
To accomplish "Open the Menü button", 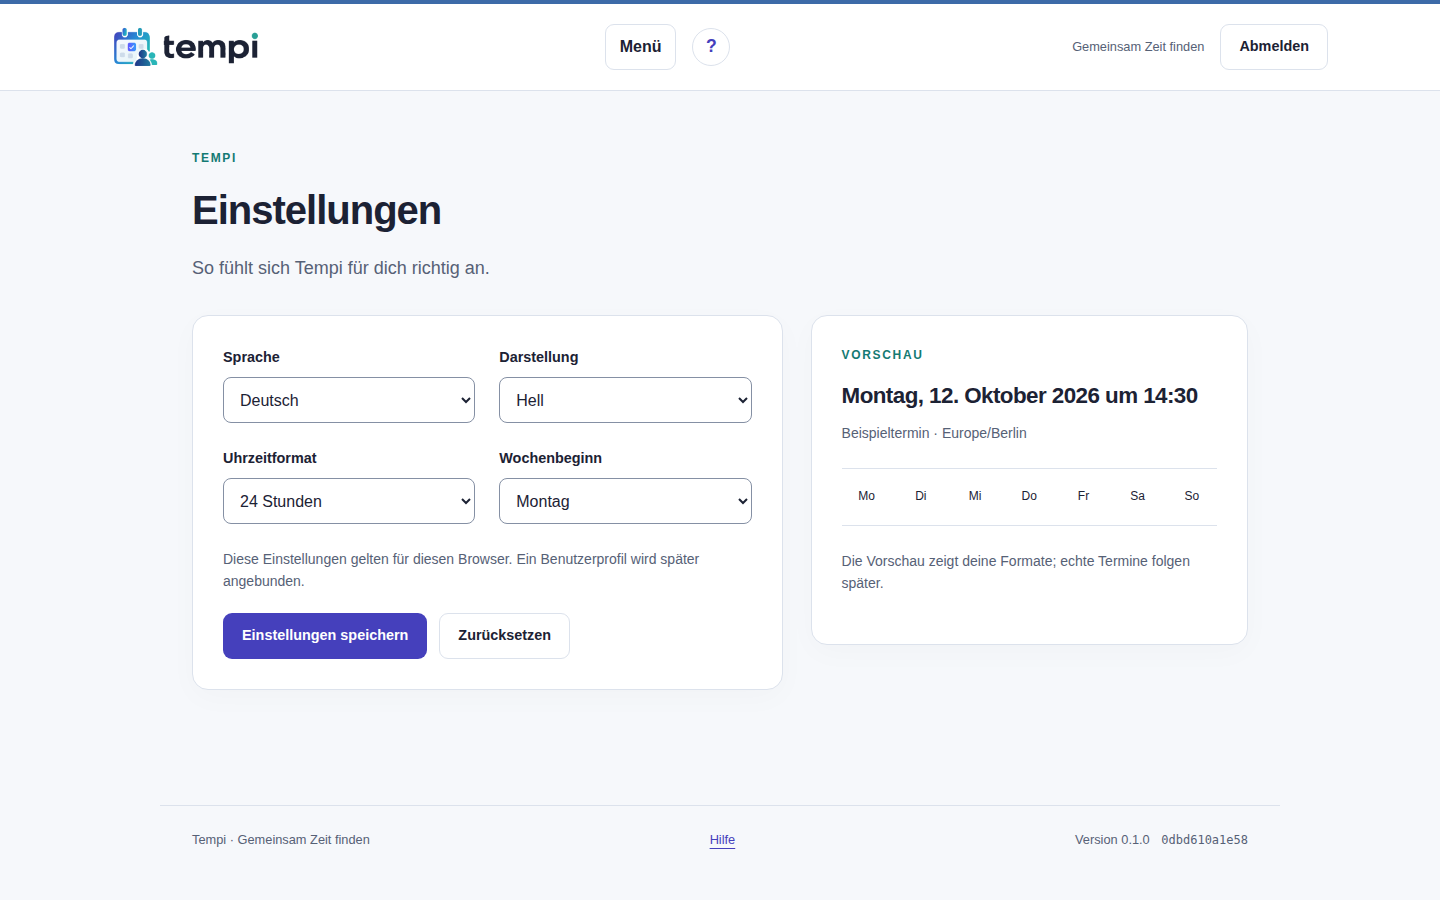I will pos(640,47).
